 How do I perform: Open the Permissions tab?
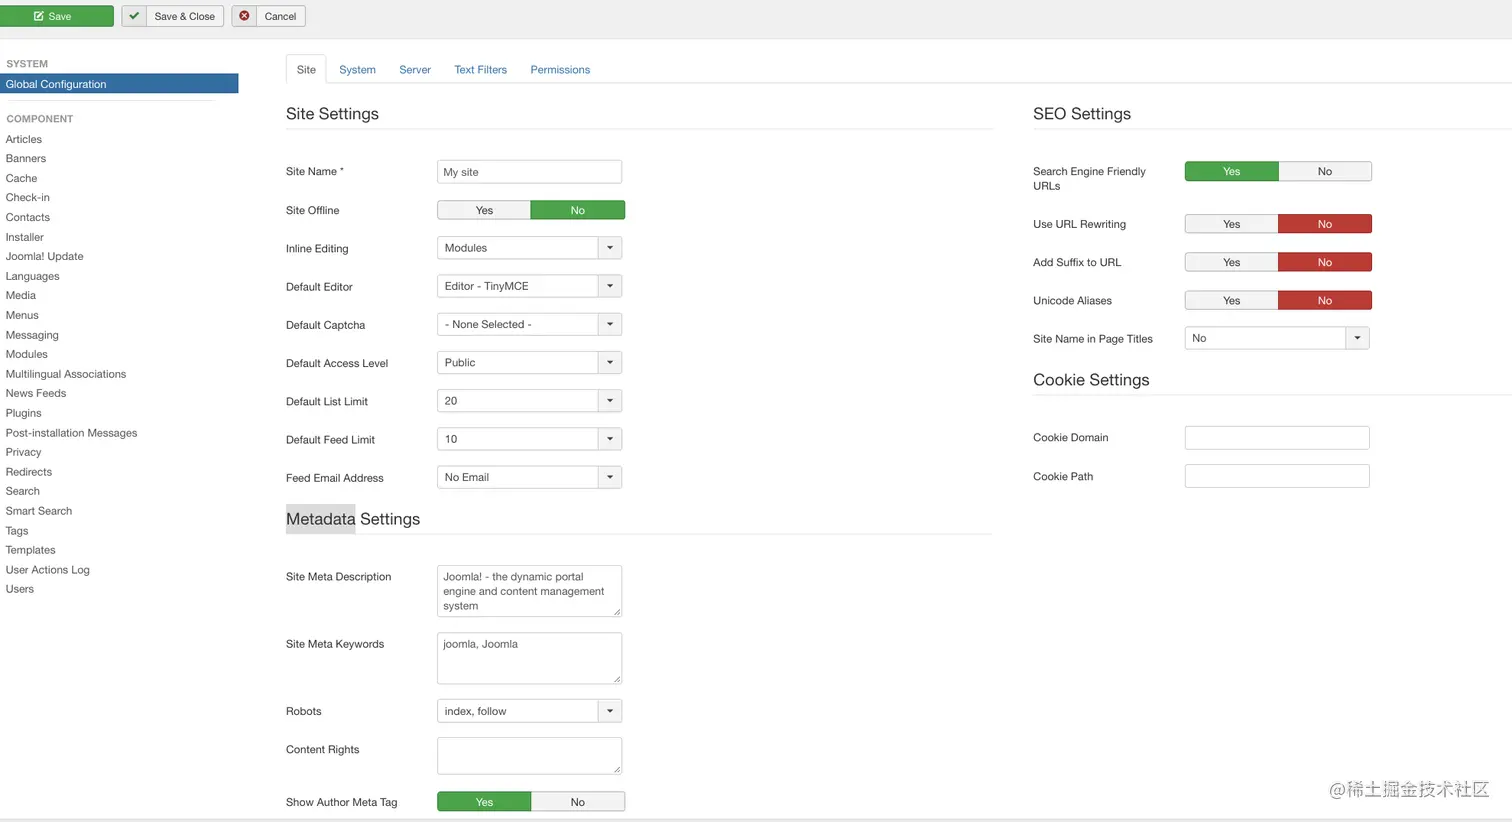click(560, 70)
